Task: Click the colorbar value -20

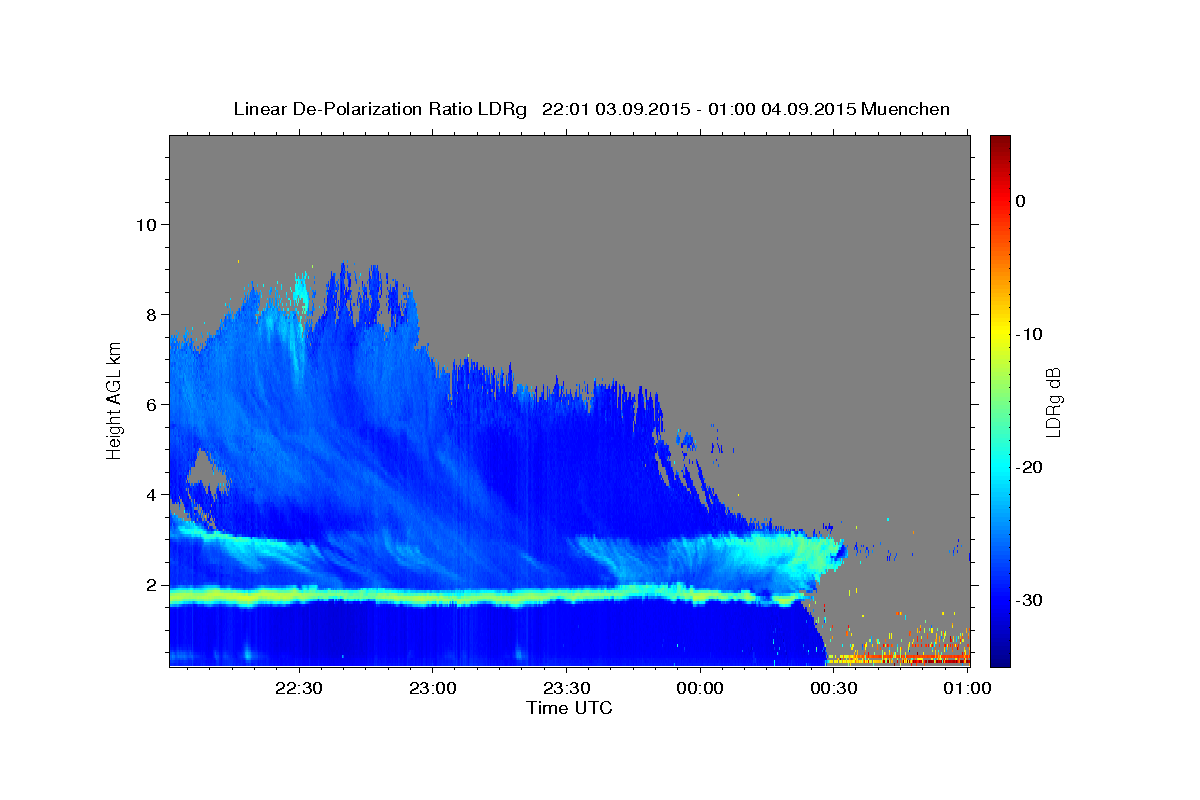Action: 1030,467
